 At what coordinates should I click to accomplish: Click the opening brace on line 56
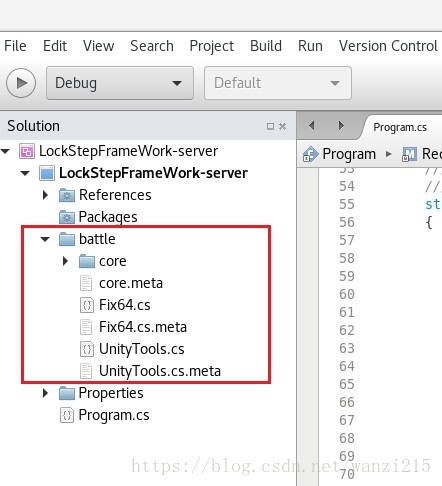(429, 223)
